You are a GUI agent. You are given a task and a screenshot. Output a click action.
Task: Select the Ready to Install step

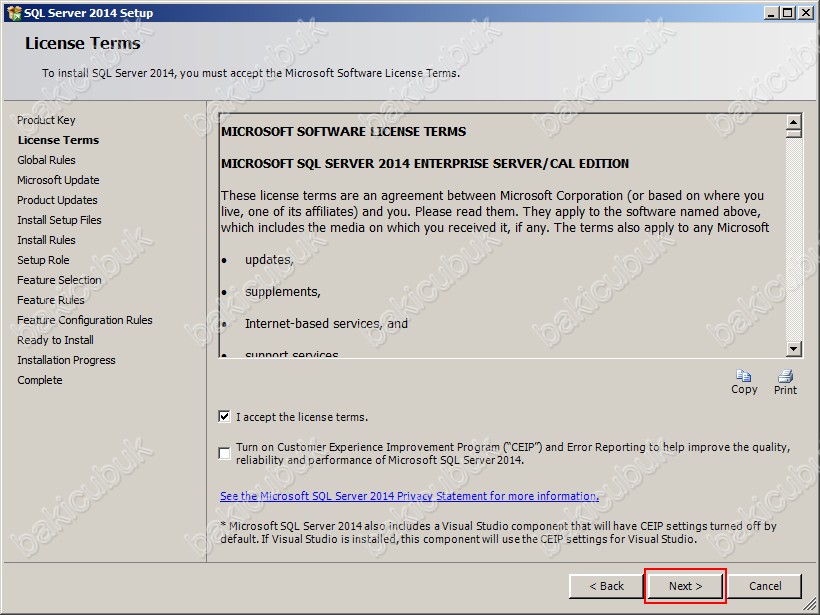(55, 339)
